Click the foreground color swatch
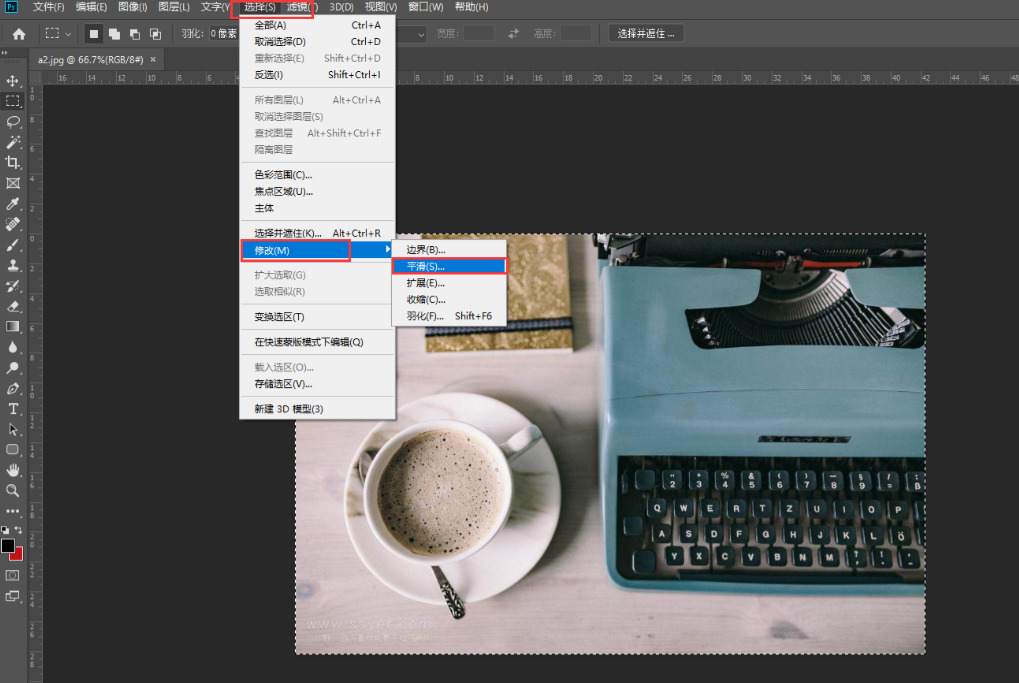1019x683 pixels. 8,546
